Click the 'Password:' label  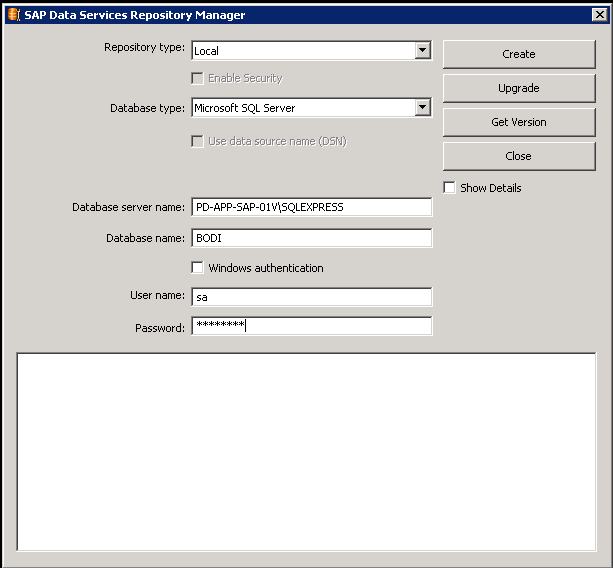click(x=160, y=328)
